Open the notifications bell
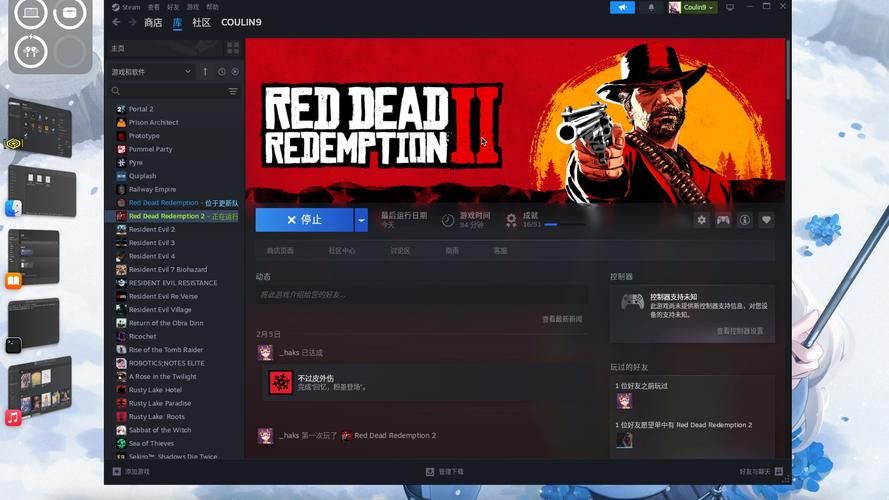 [651, 7]
